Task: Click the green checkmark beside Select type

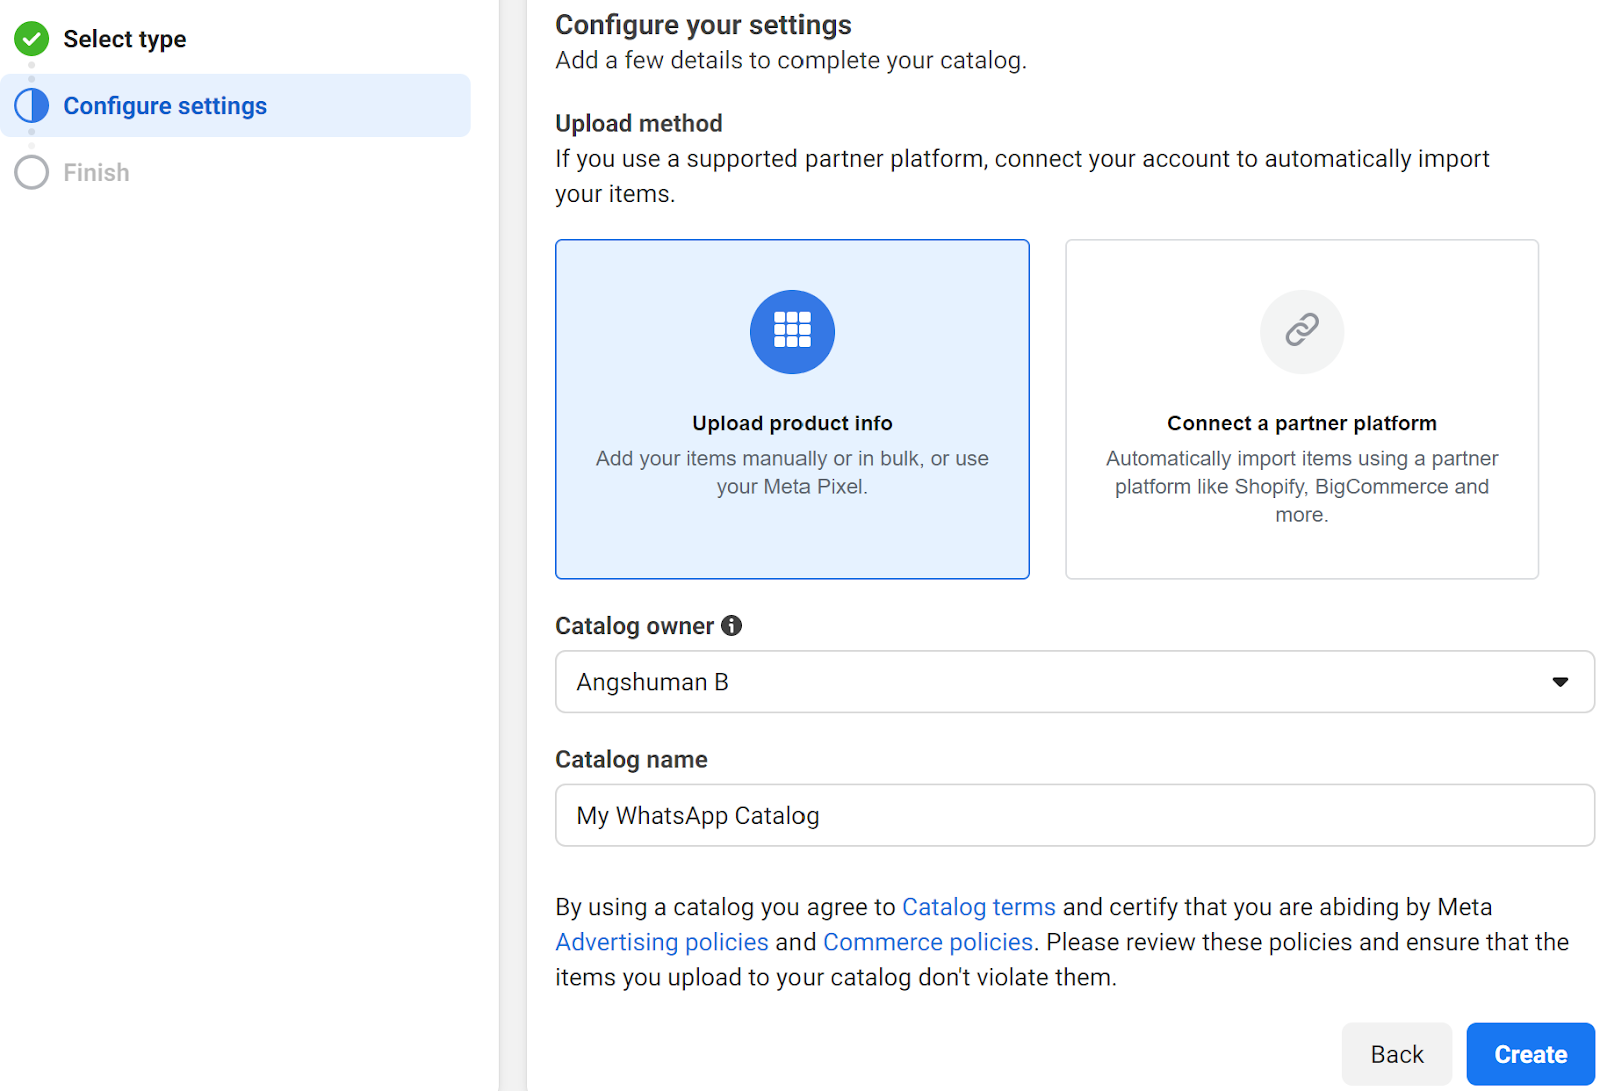Action: point(32,39)
